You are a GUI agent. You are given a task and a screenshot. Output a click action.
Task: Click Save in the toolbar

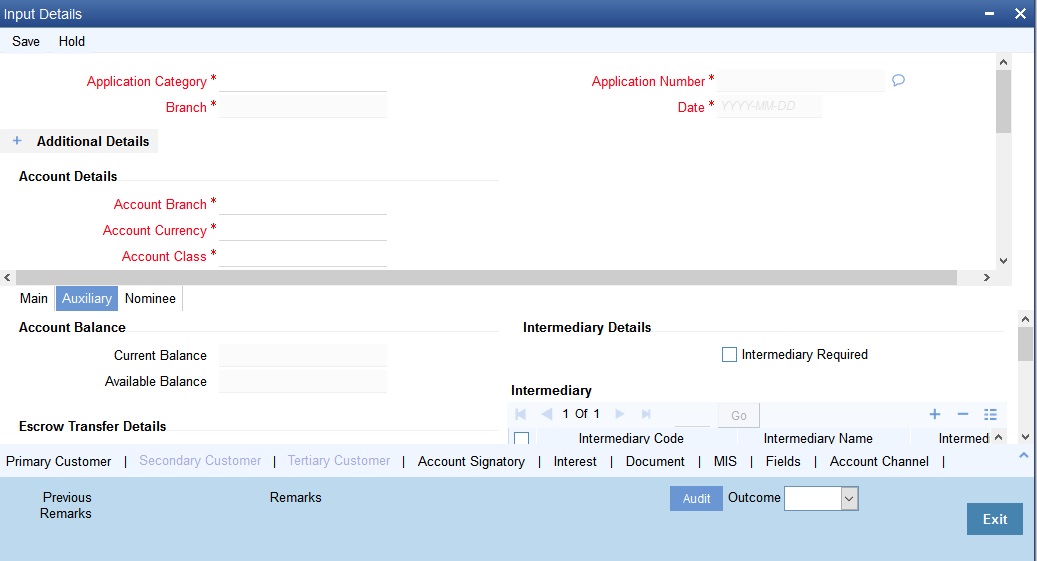[x=26, y=41]
